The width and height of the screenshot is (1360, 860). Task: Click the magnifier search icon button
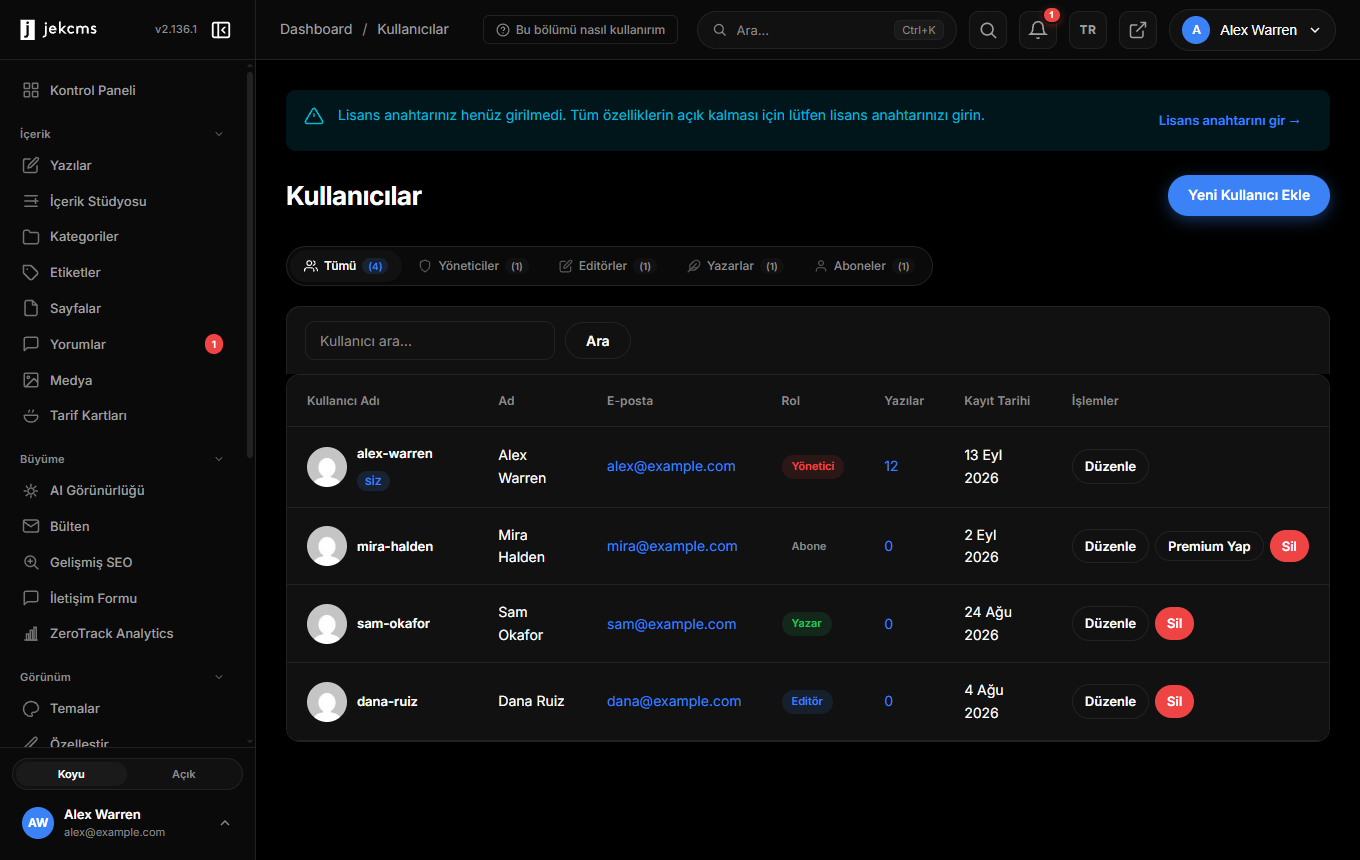coord(988,30)
